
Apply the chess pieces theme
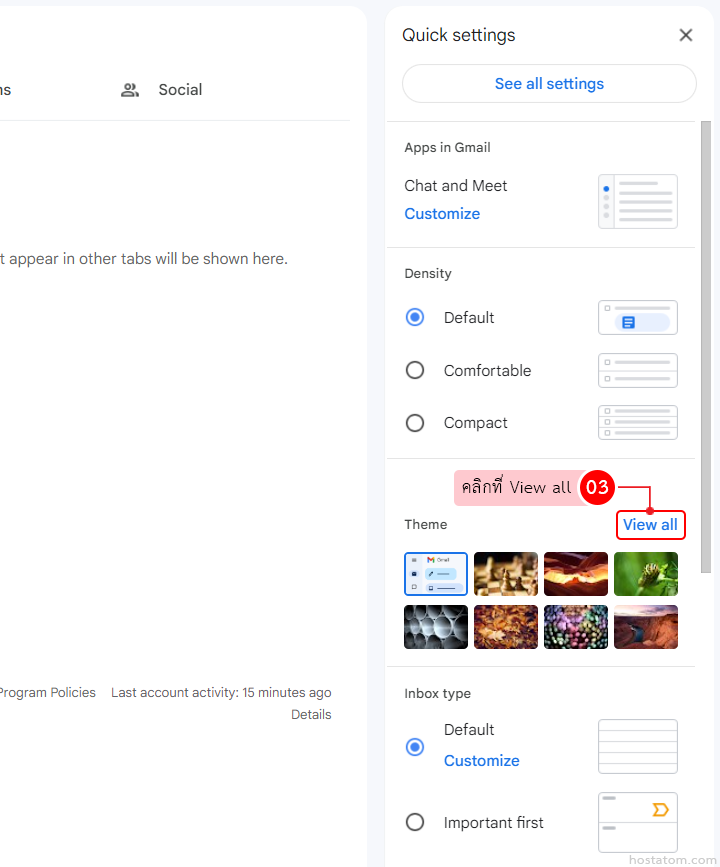tap(506, 574)
